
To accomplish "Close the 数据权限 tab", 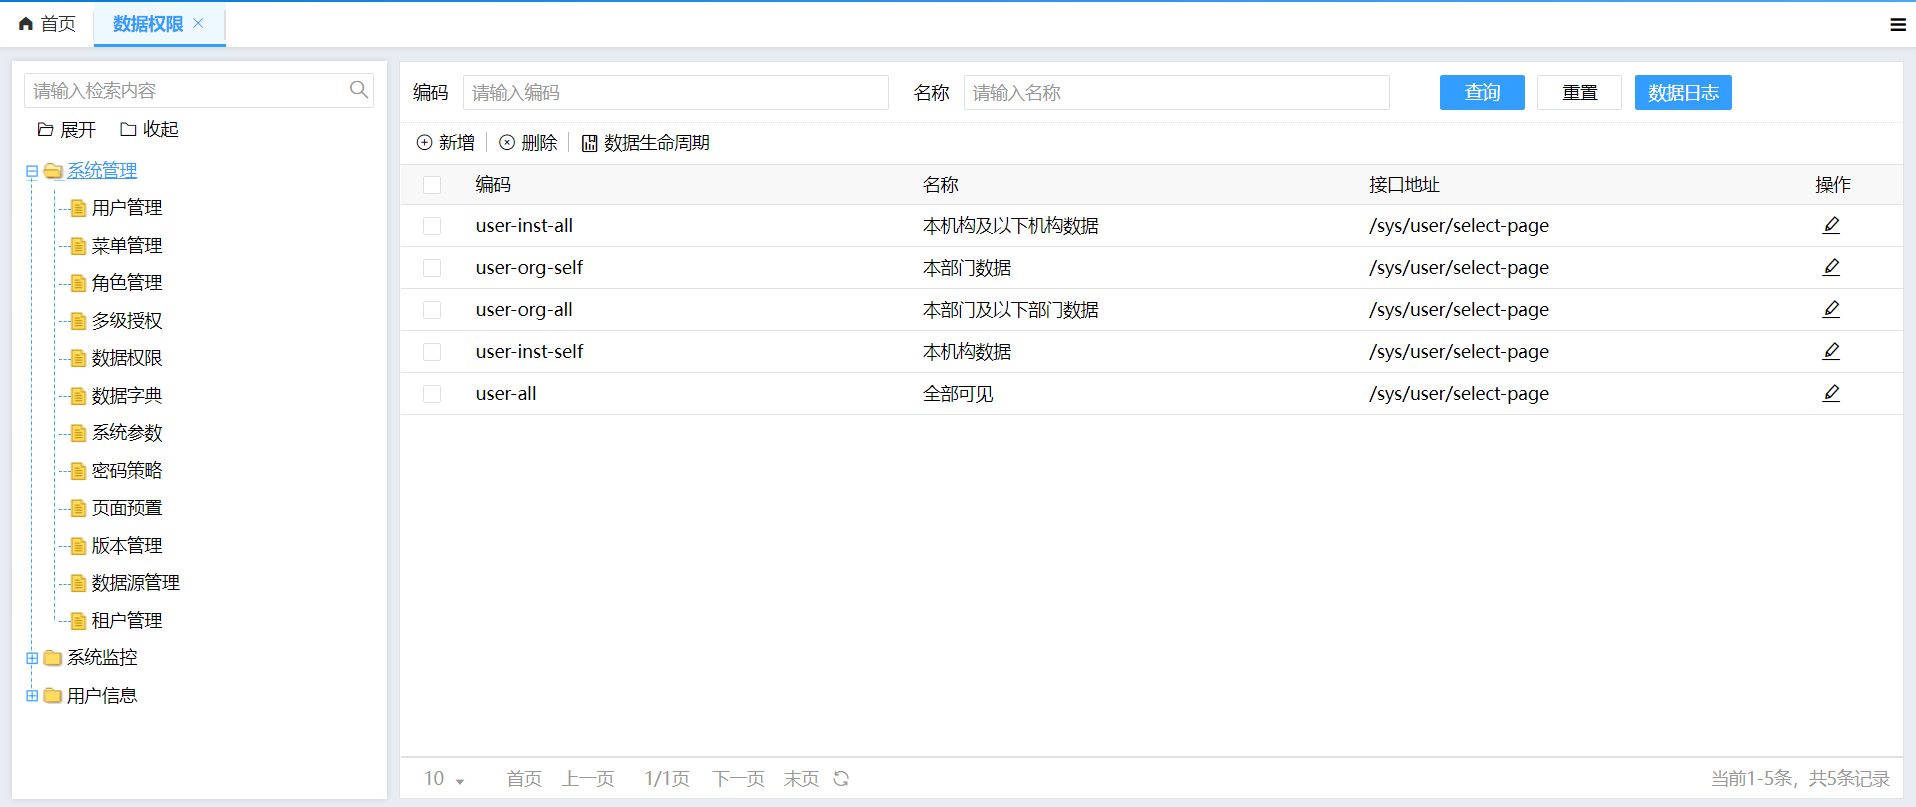I will [198, 23].
